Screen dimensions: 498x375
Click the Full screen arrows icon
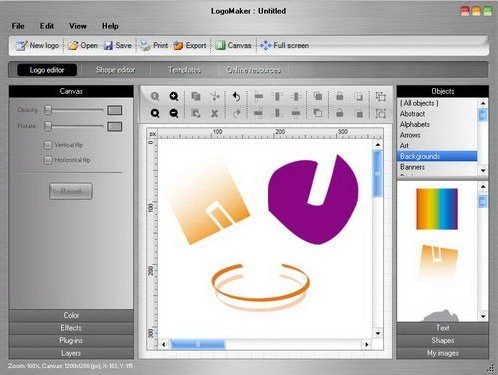(266, 45)
